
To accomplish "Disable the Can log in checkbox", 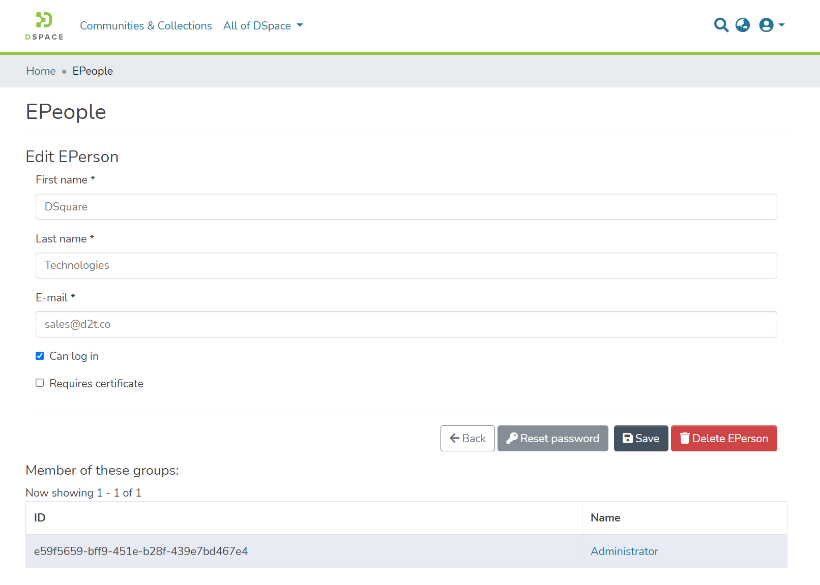I will click(39, 355).
